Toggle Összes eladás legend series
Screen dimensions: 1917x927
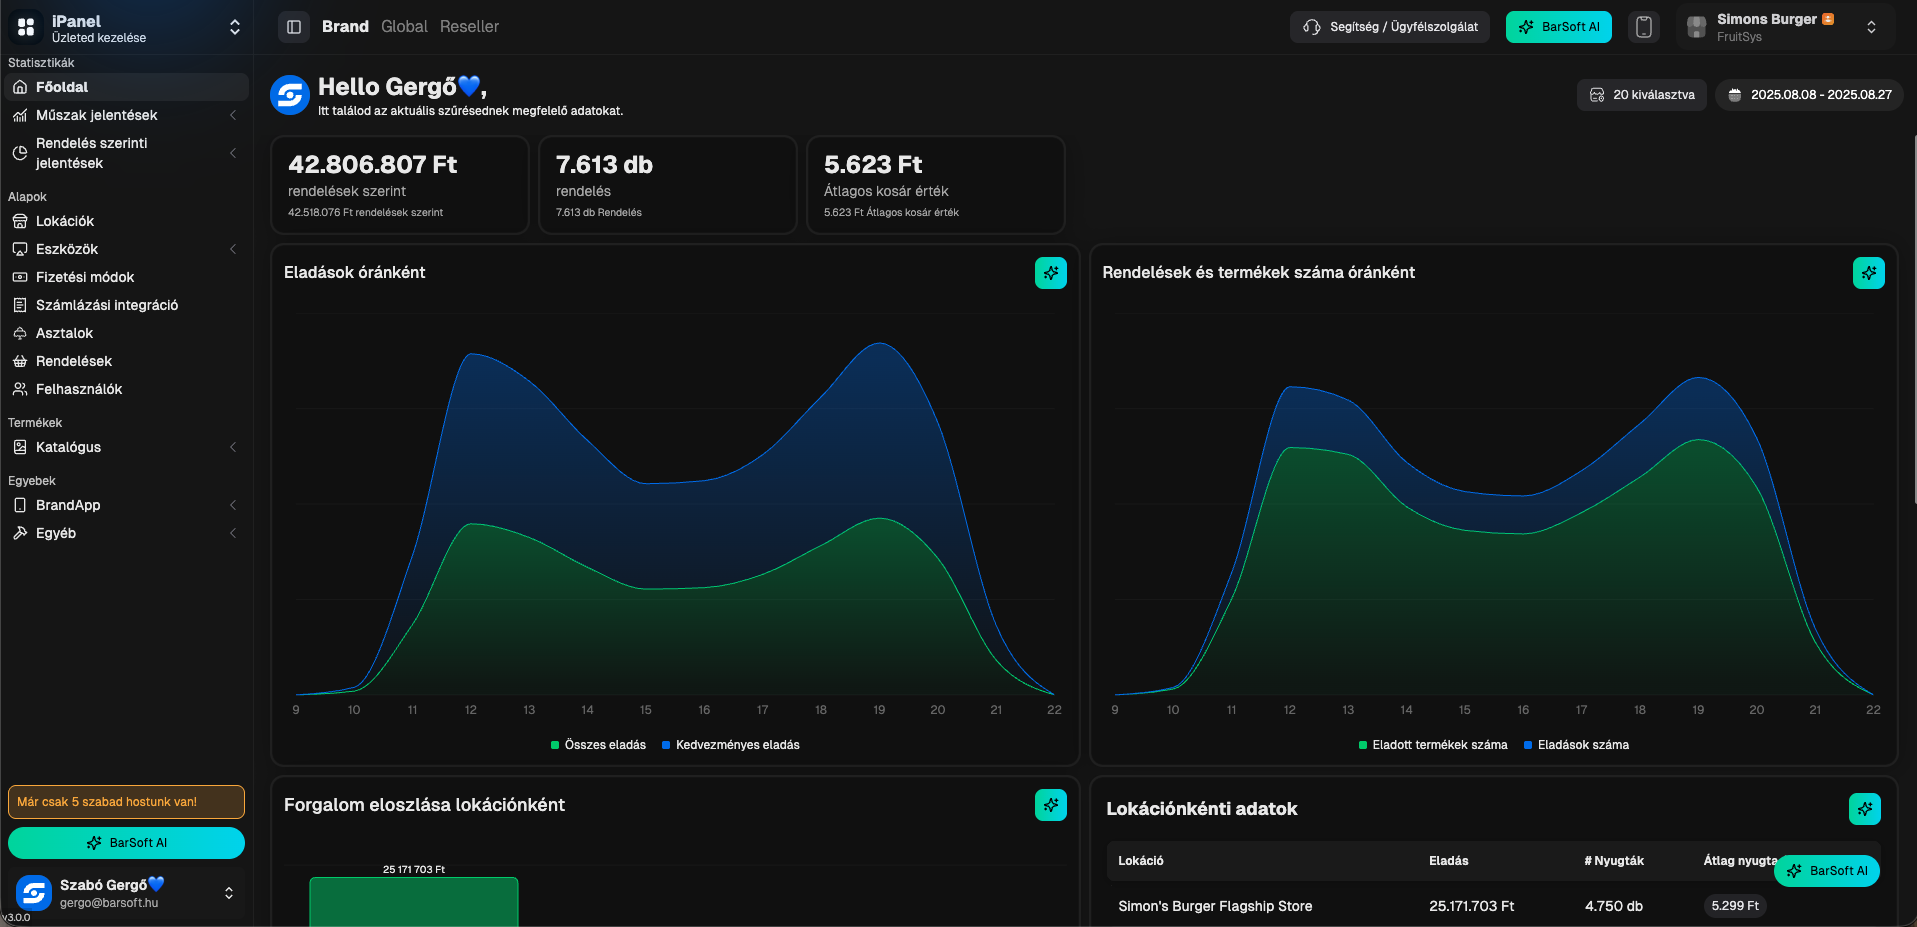(598, 745)
